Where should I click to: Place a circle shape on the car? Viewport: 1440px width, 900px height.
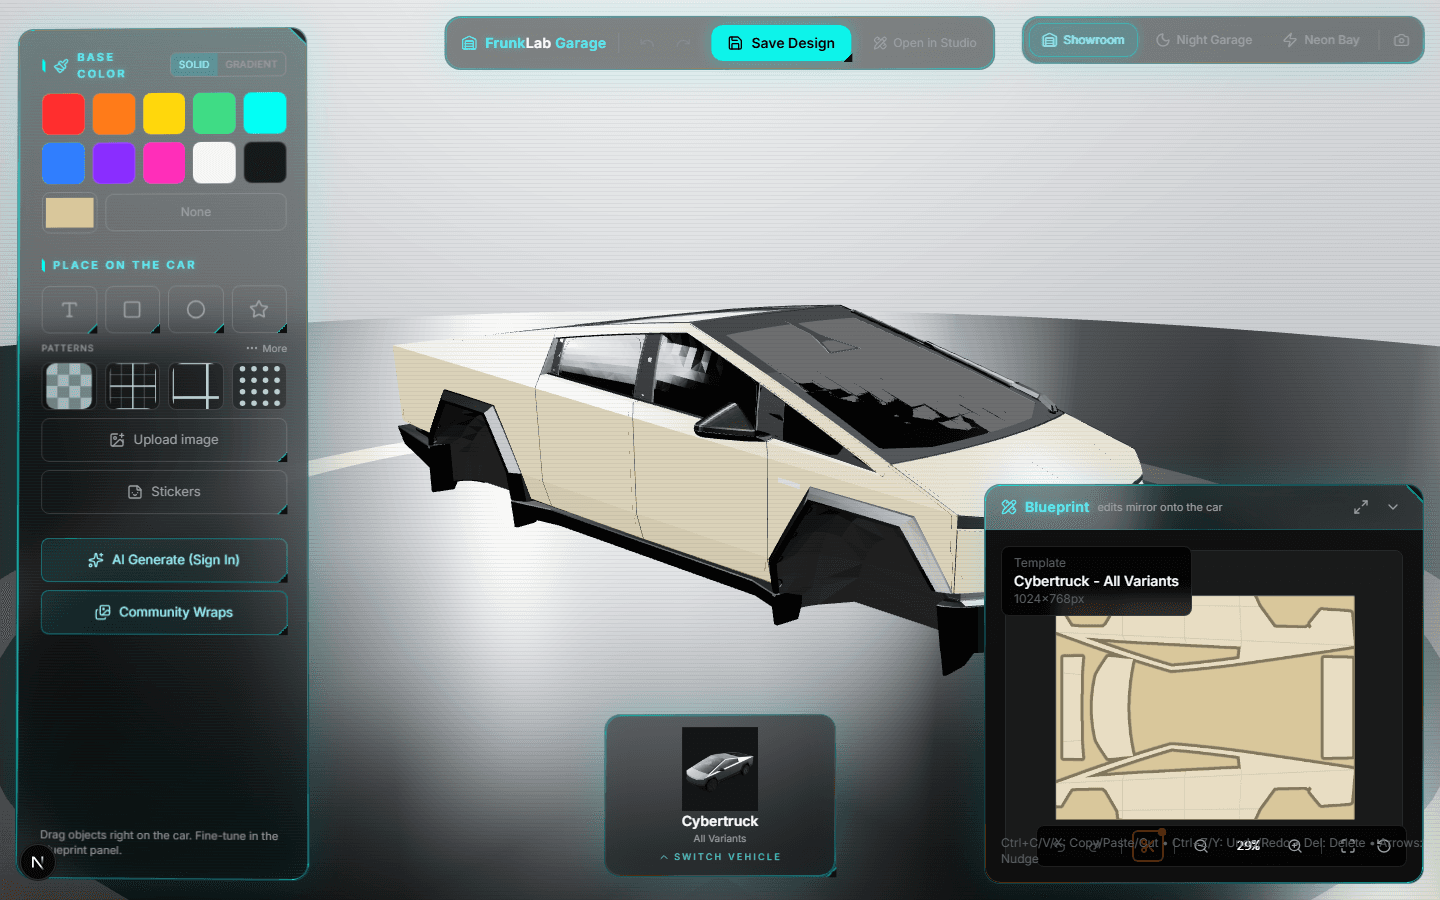point(196,310)
